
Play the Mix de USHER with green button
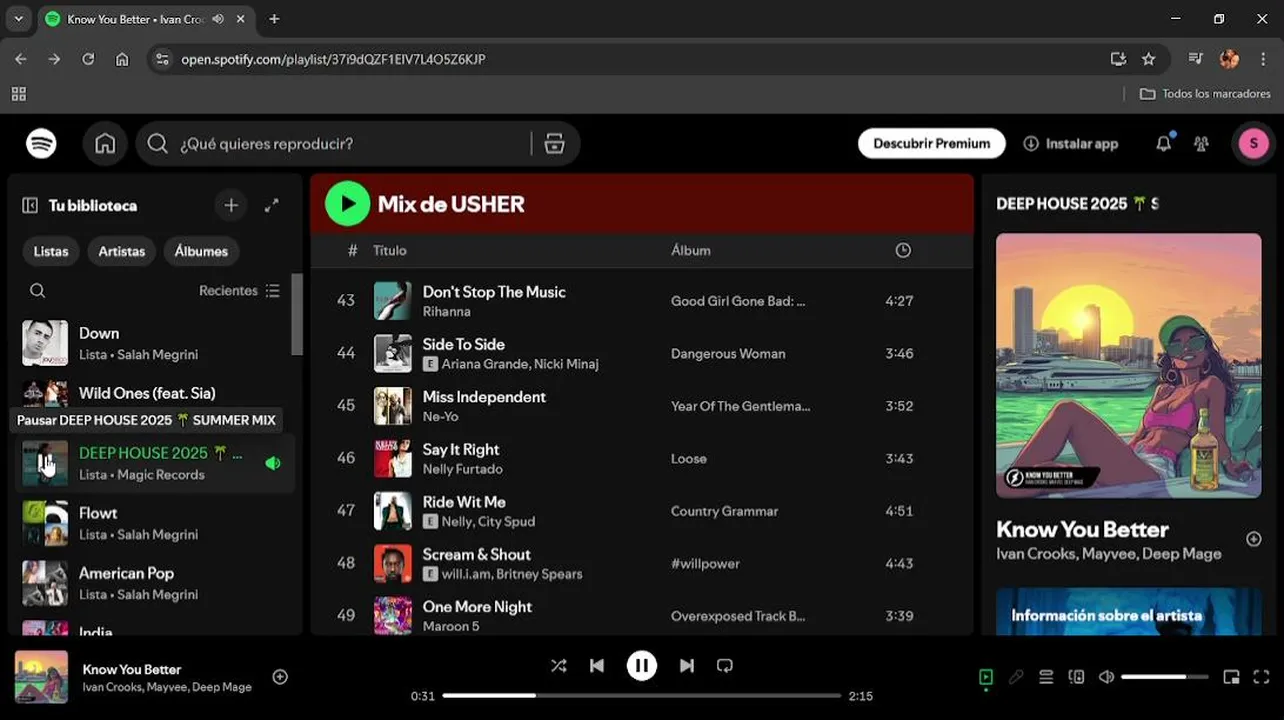(347, 204)
